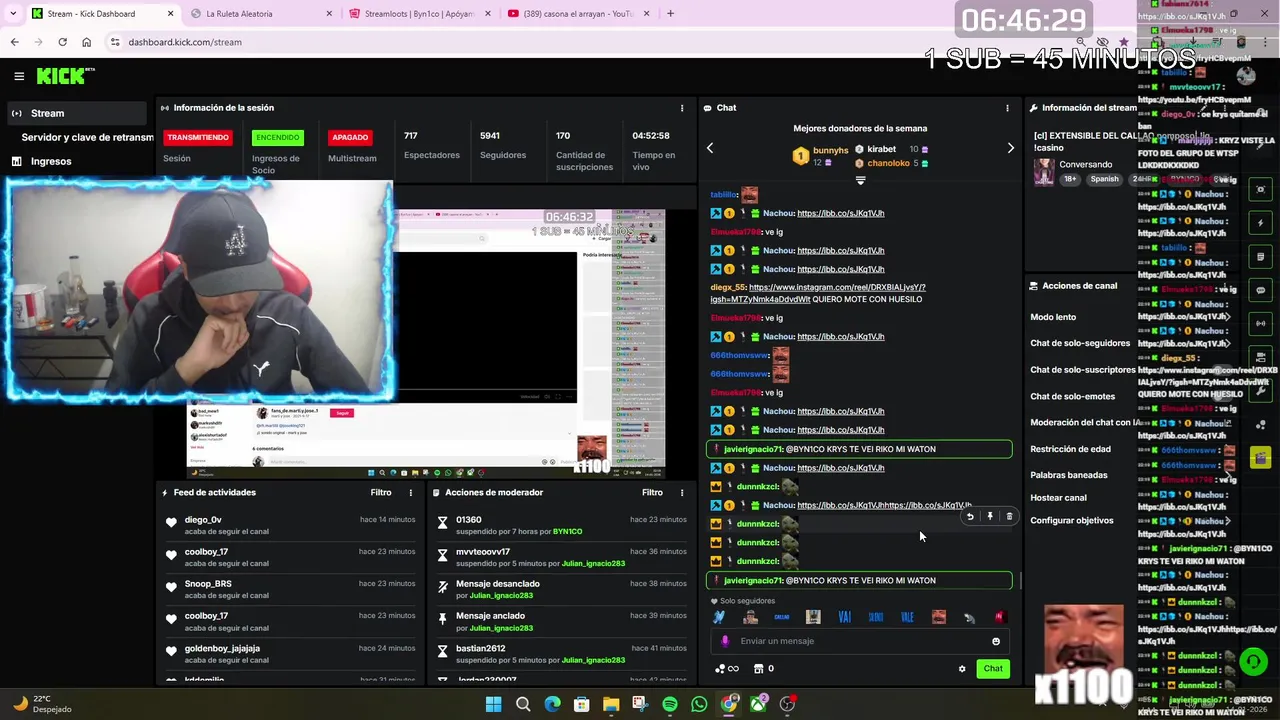Open Servidor y clave de retransmisión
The height and width of the screenshot is (720, 1280).
86,137
